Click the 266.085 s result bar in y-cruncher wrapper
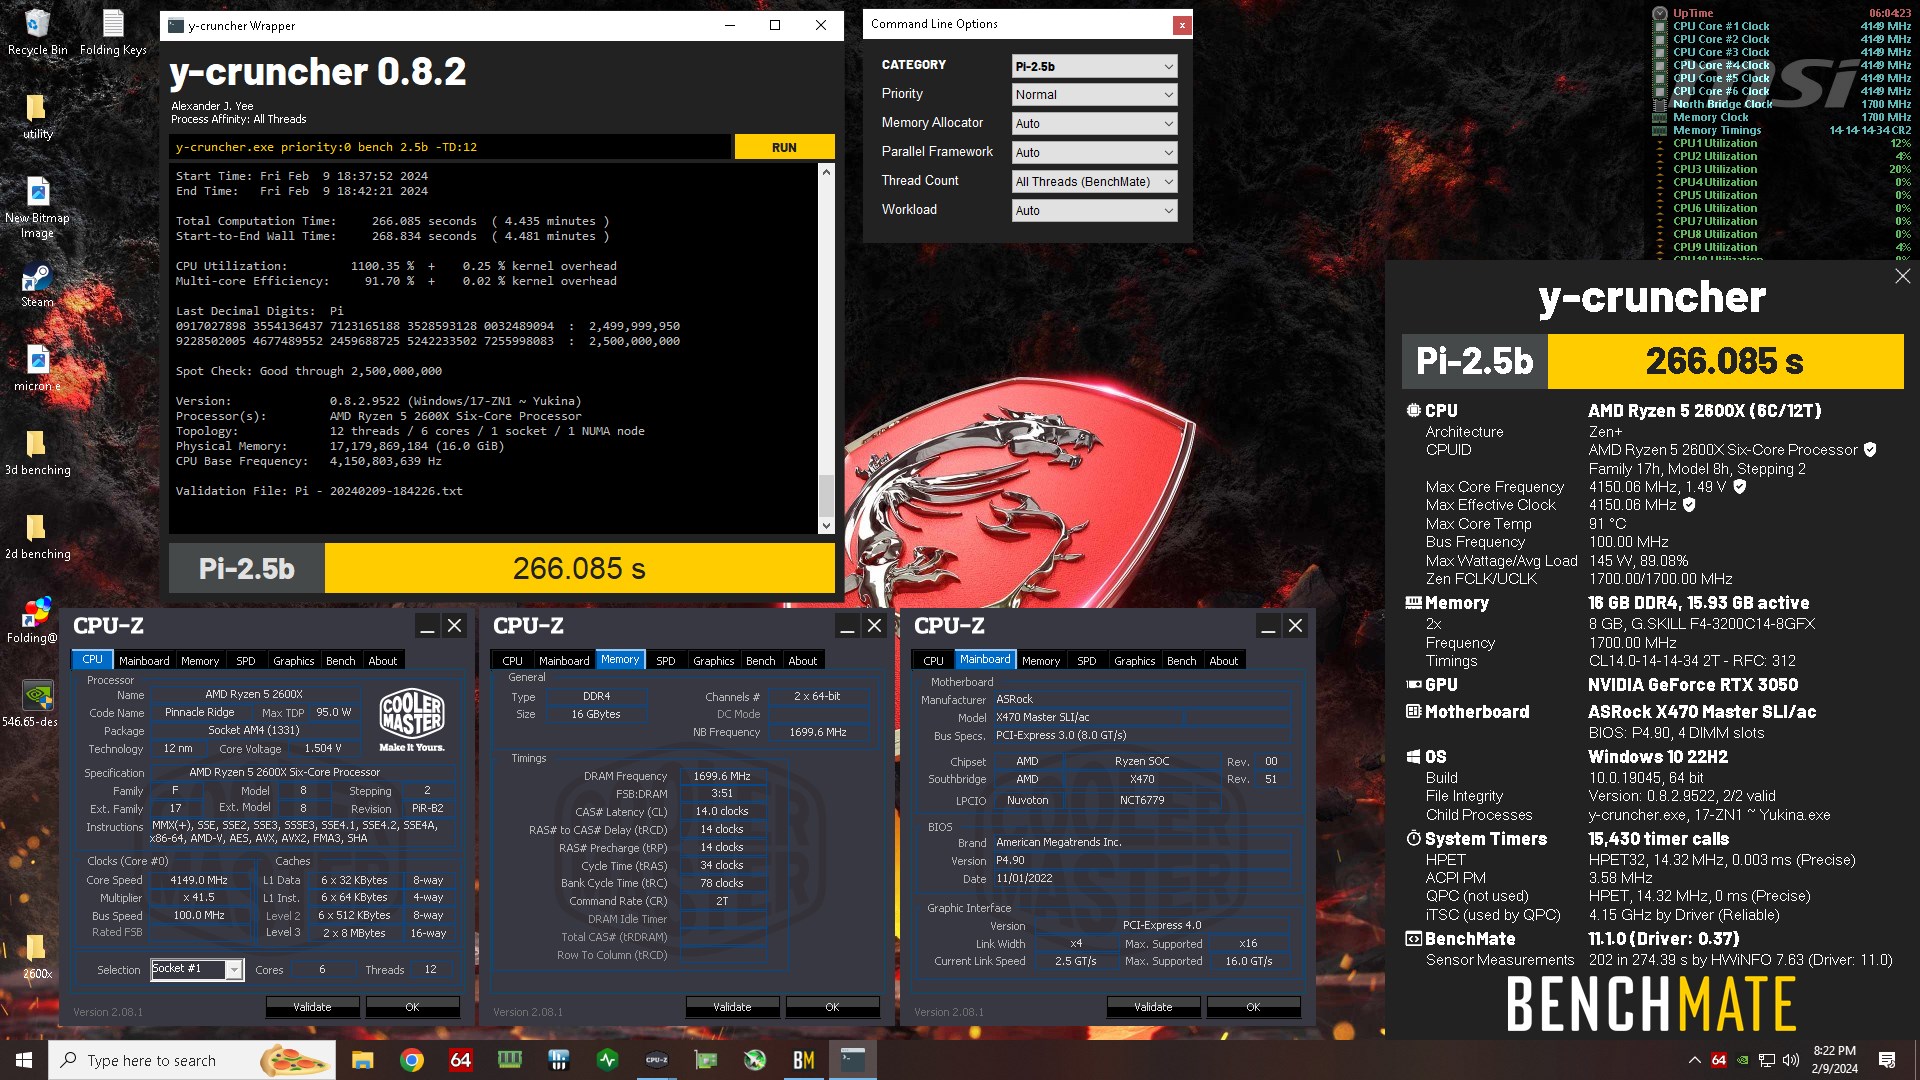1920x1080 pixels. click(x=580, y=569)
